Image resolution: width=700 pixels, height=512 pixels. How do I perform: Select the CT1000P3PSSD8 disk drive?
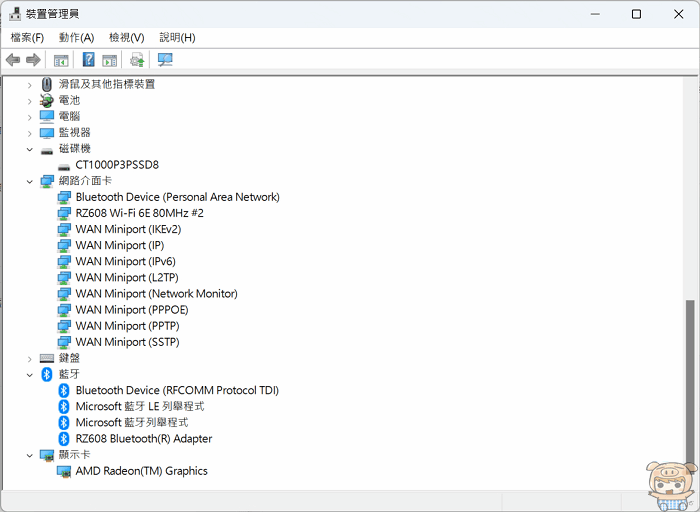click(x=117, y=165)
